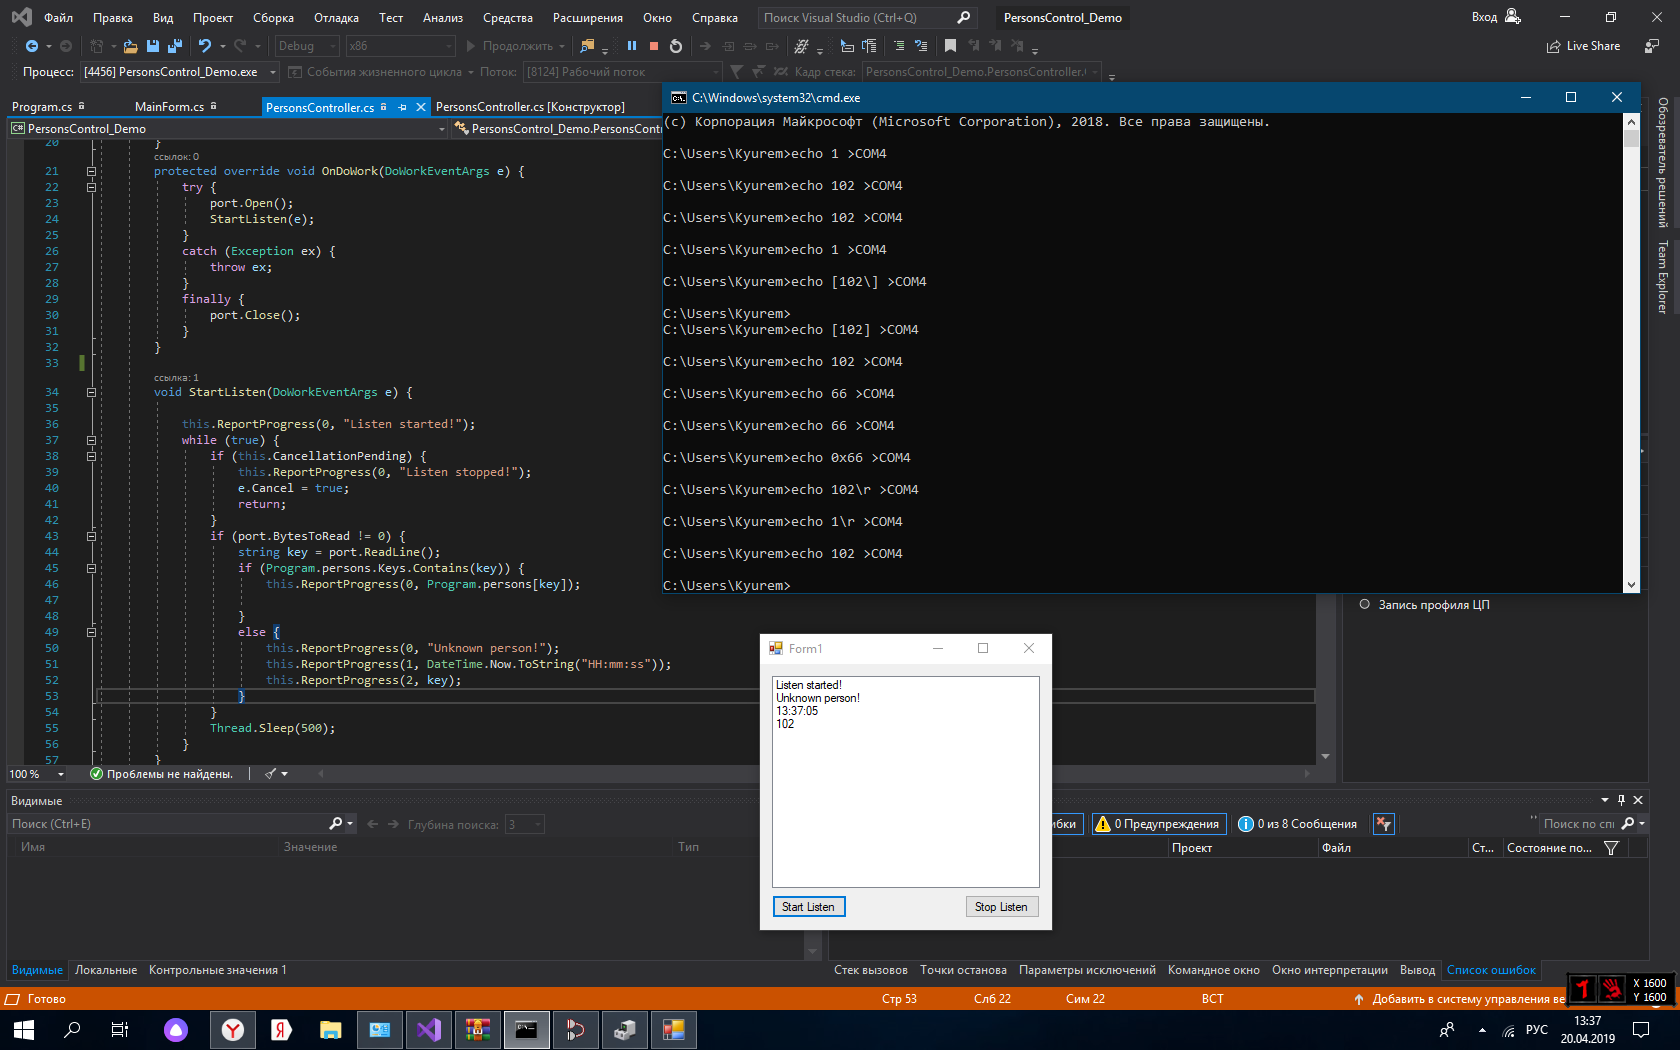Switch to Program.cs tab

[42, 107]
